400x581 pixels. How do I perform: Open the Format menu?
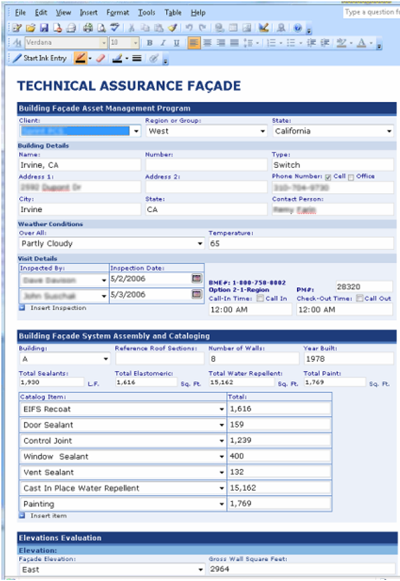click(x=118, y=13)
